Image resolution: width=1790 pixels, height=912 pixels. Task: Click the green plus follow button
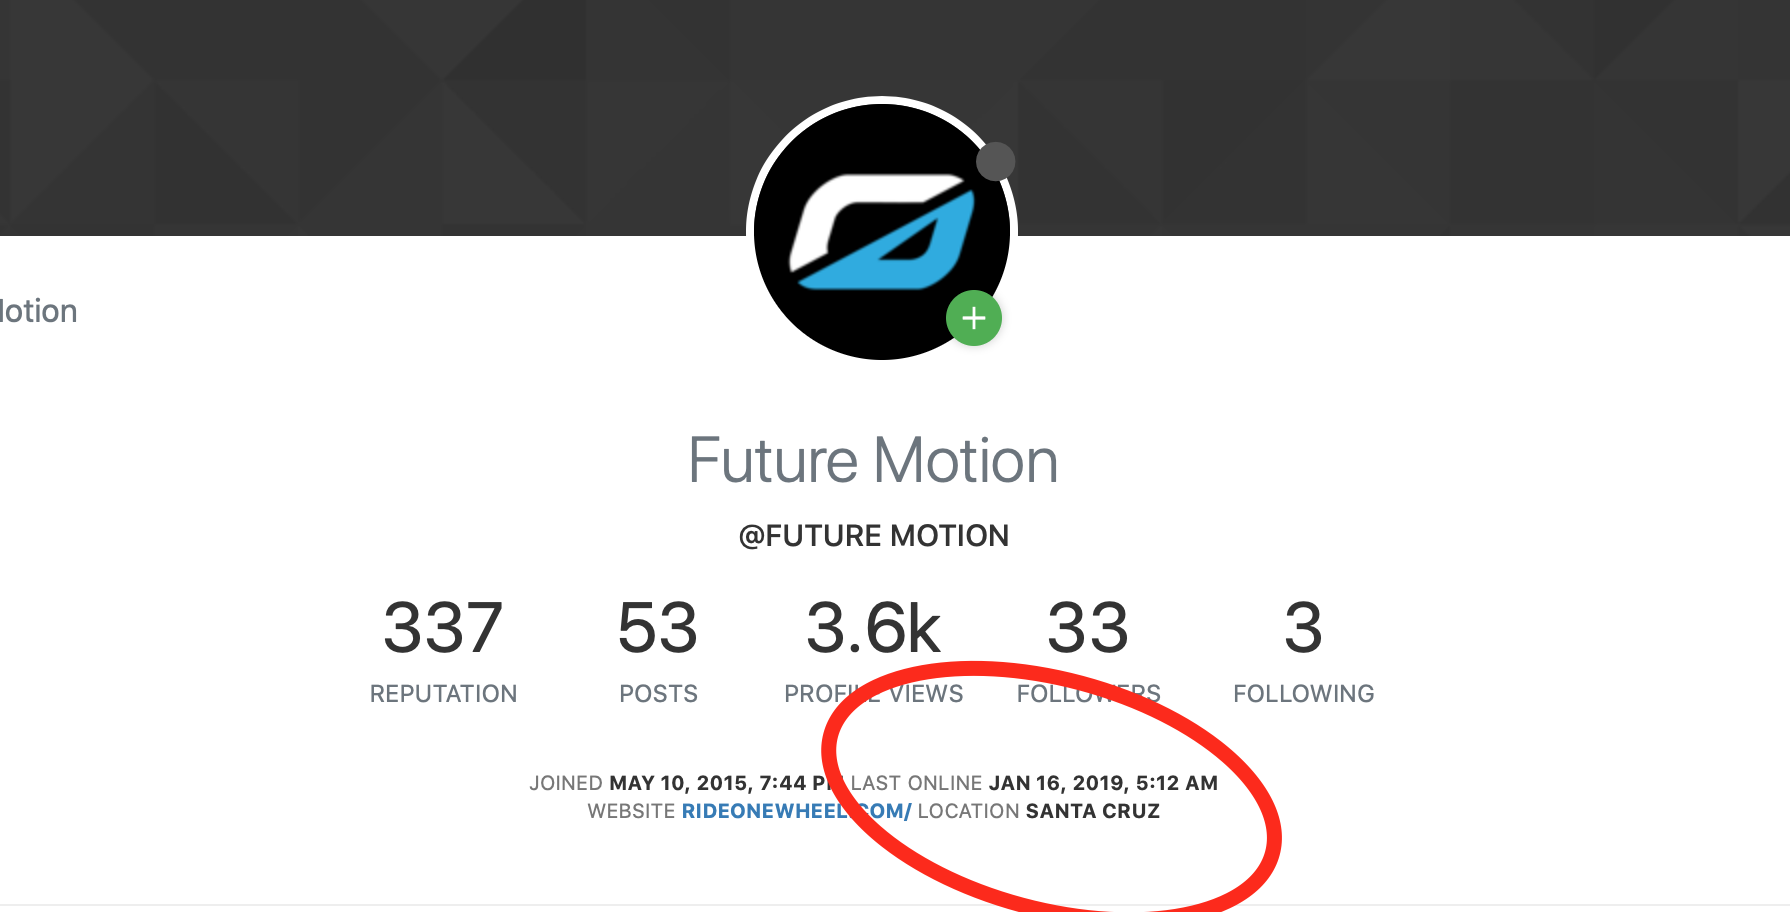[x=974, y=318]
